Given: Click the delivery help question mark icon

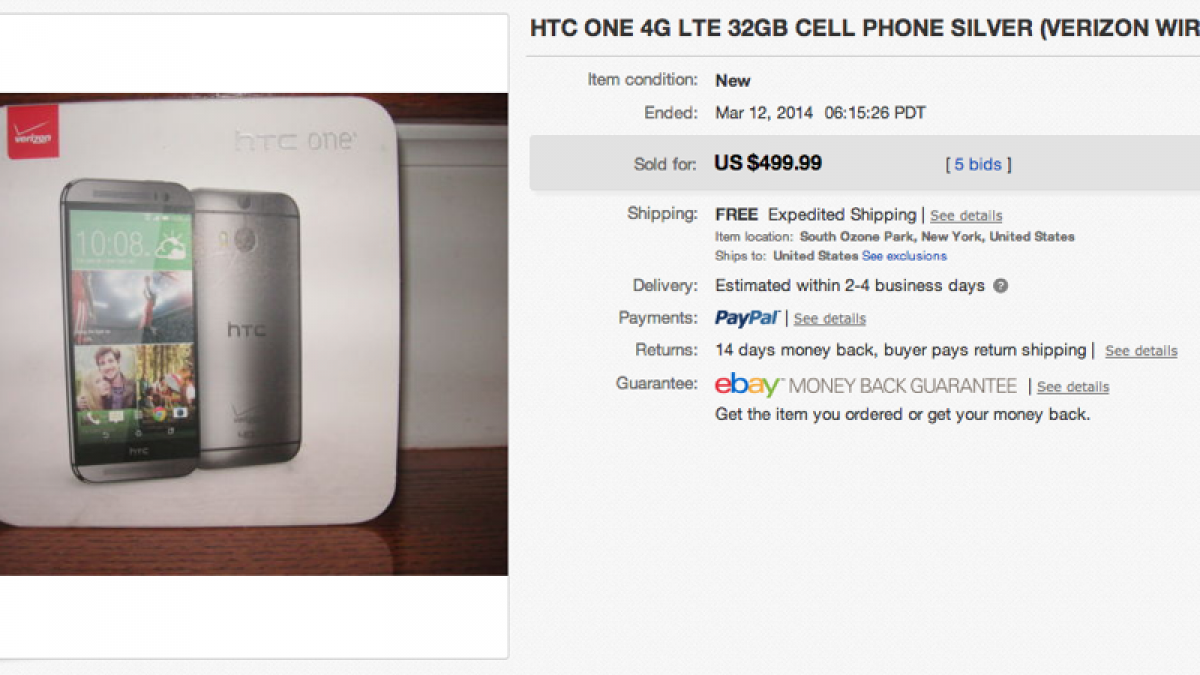Looking at the screenshot, I should click(x=1001, y=286).
